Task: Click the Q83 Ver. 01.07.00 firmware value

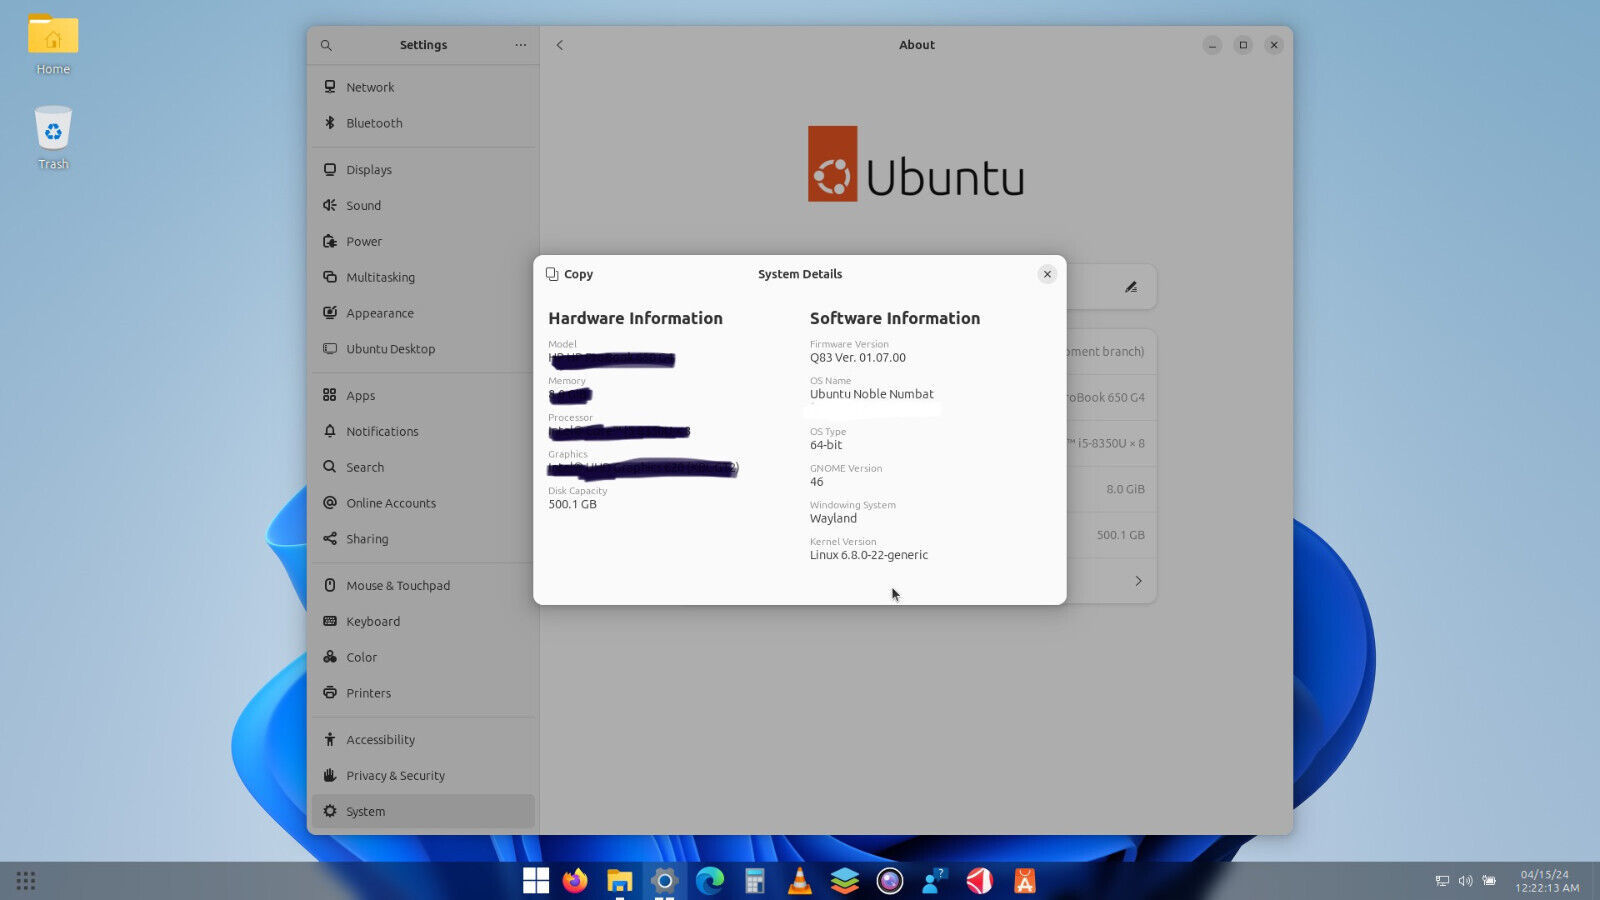Action: (x=858, y=358)
